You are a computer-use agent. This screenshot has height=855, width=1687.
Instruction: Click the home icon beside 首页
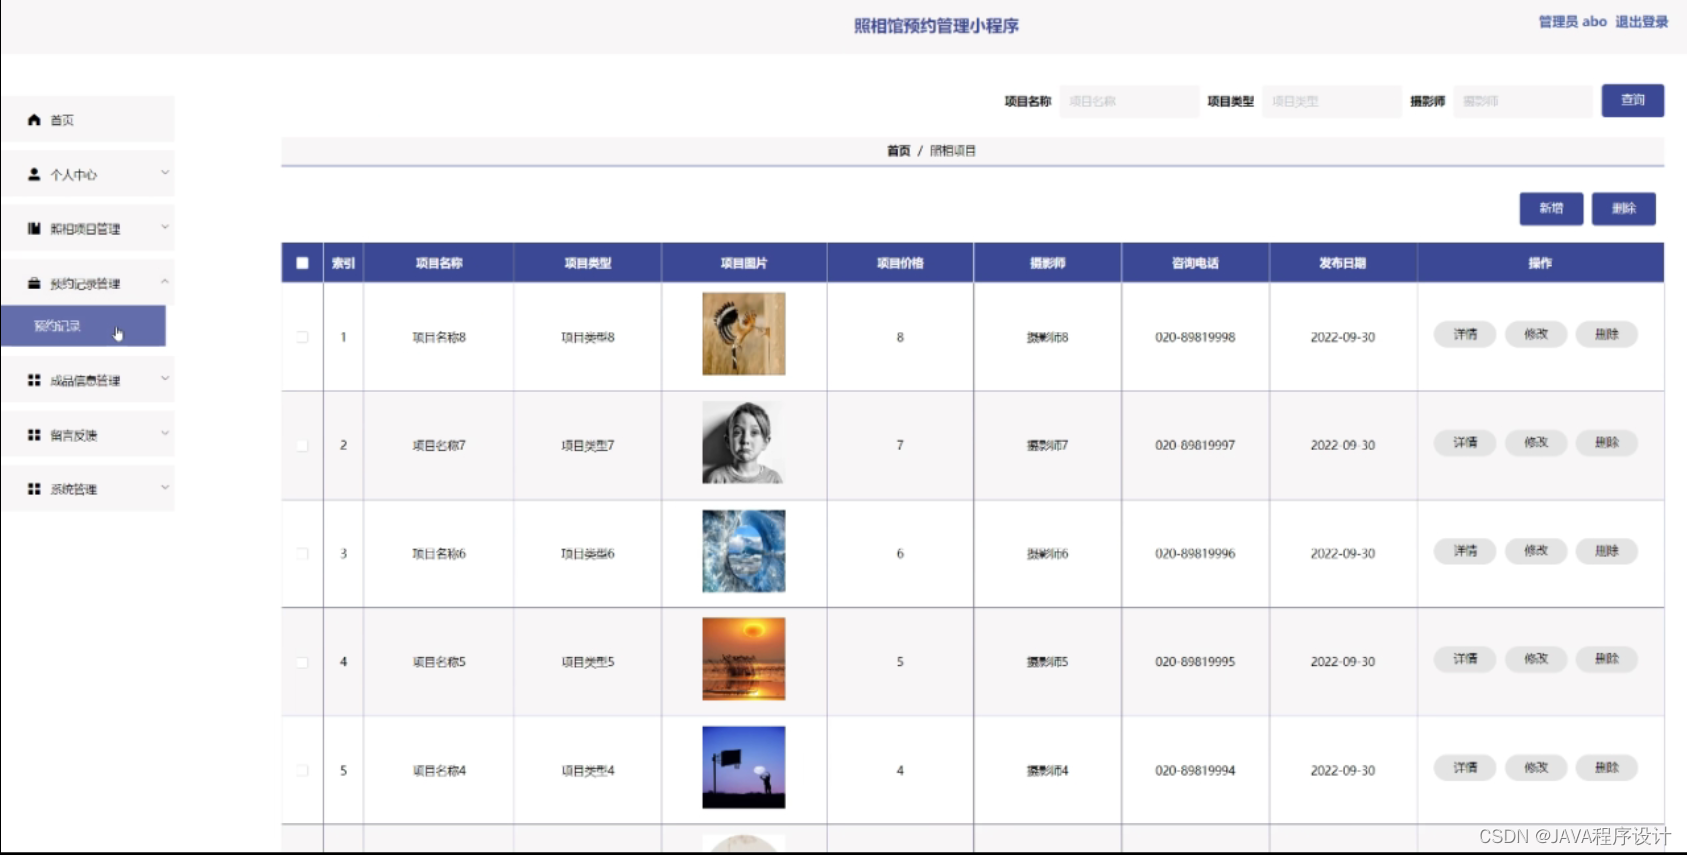pyautogui.click(x=34, y=120)
